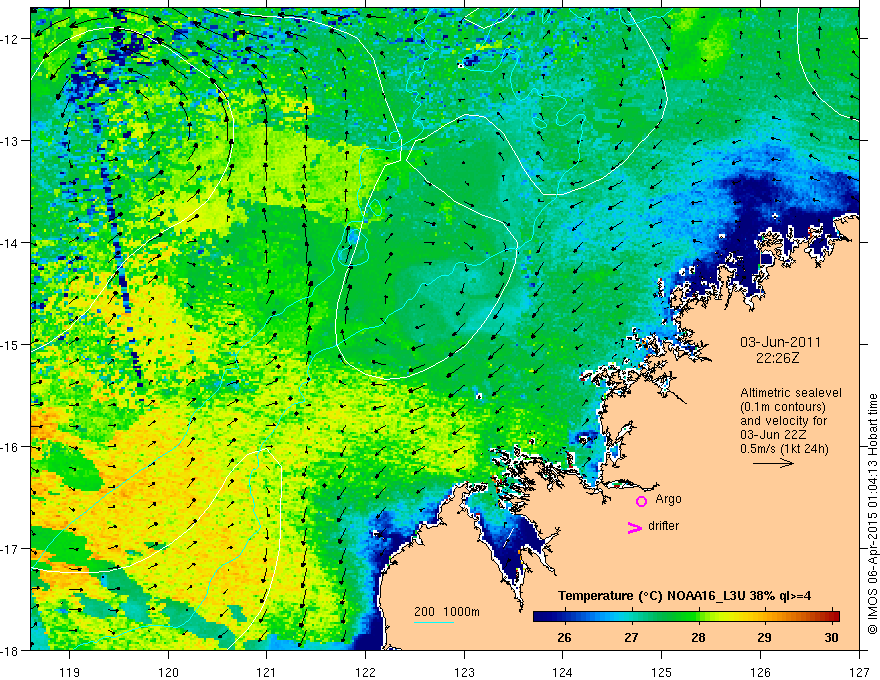Click the -13 latitude axis label
The width and height of the screenshot is (880, 680).
pyautogui.click(x=11, y=141)
